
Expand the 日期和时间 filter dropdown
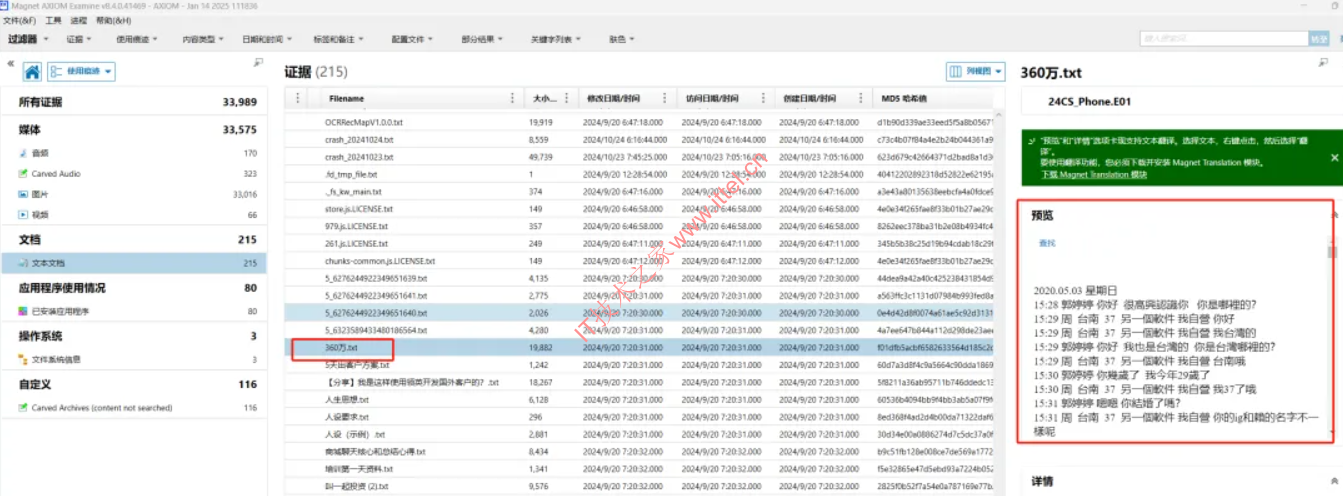266,39
